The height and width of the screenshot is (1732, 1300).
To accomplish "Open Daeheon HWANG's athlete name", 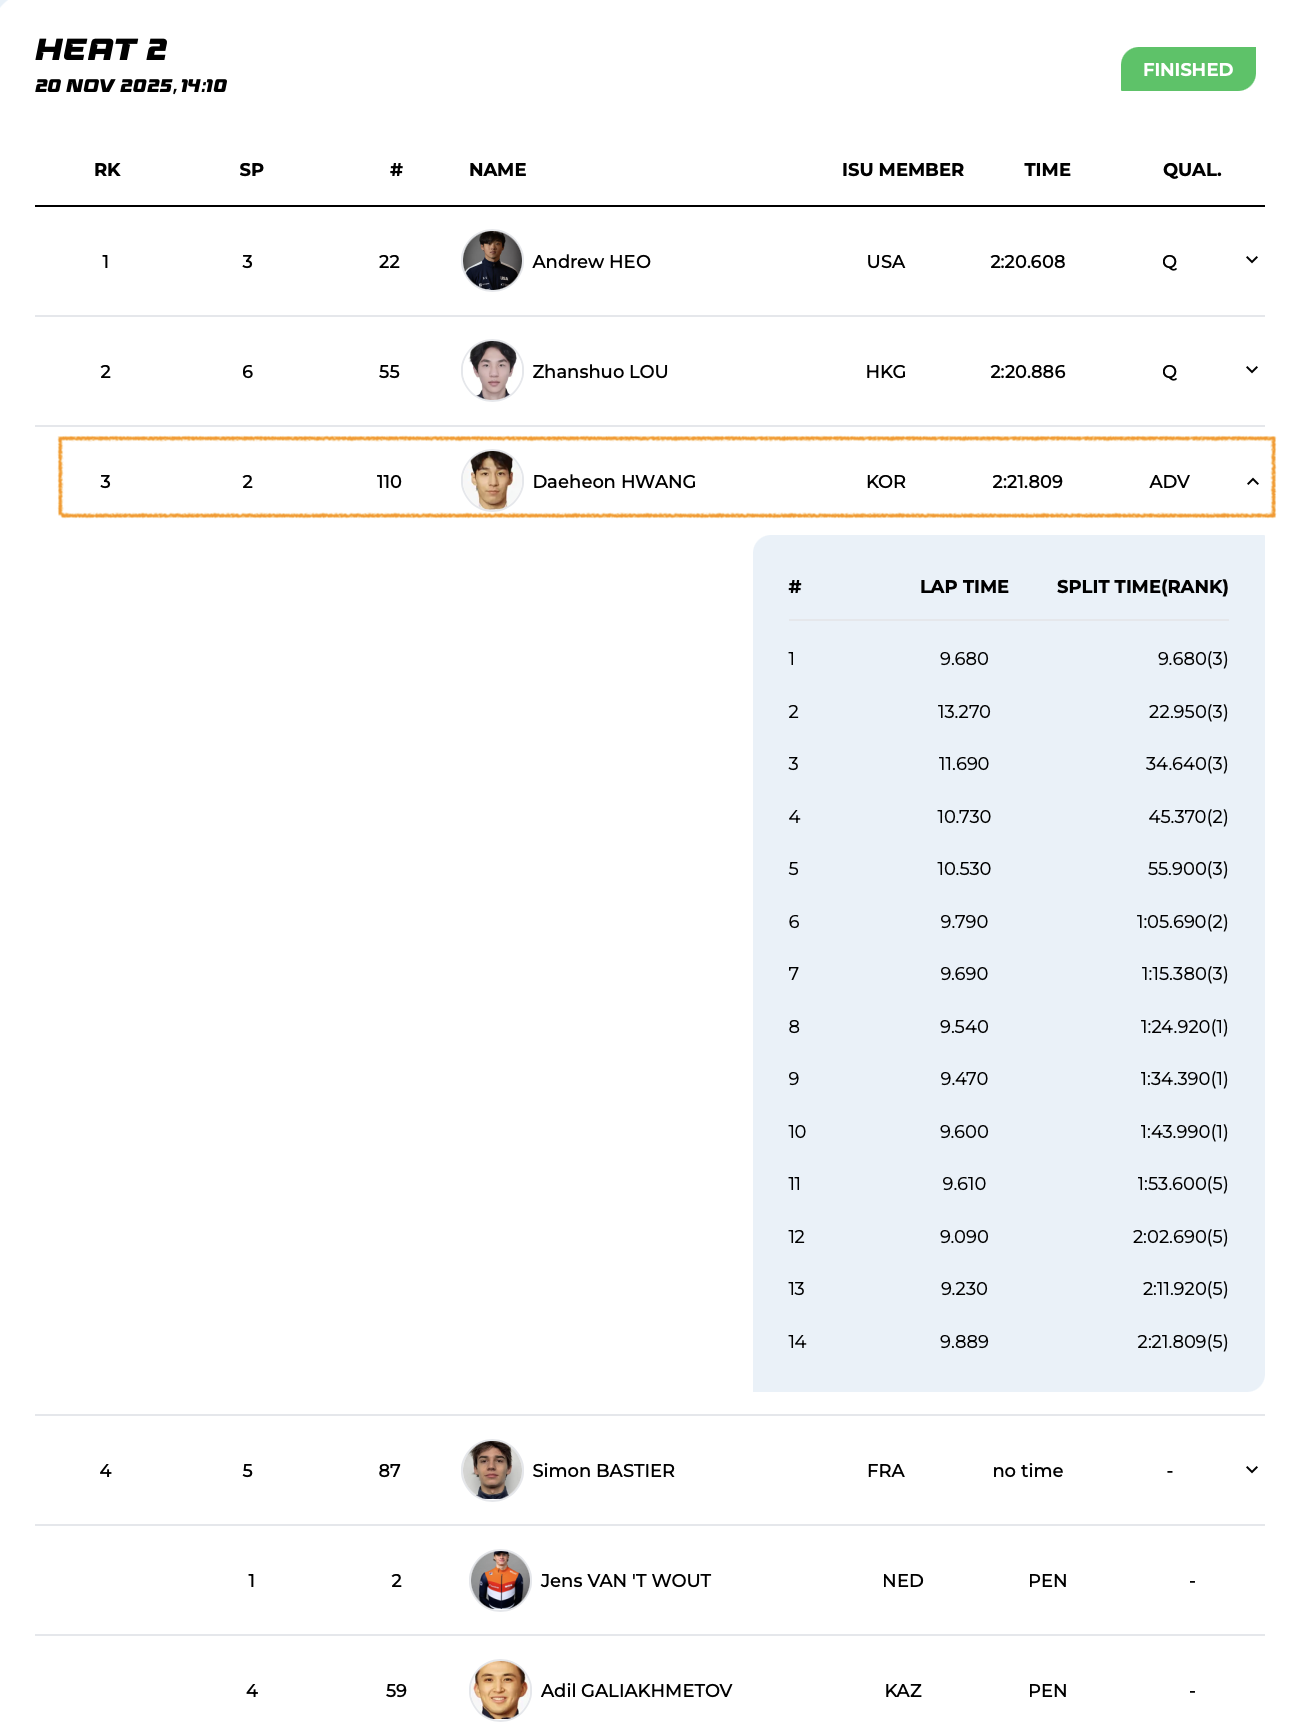I will 614,482.
